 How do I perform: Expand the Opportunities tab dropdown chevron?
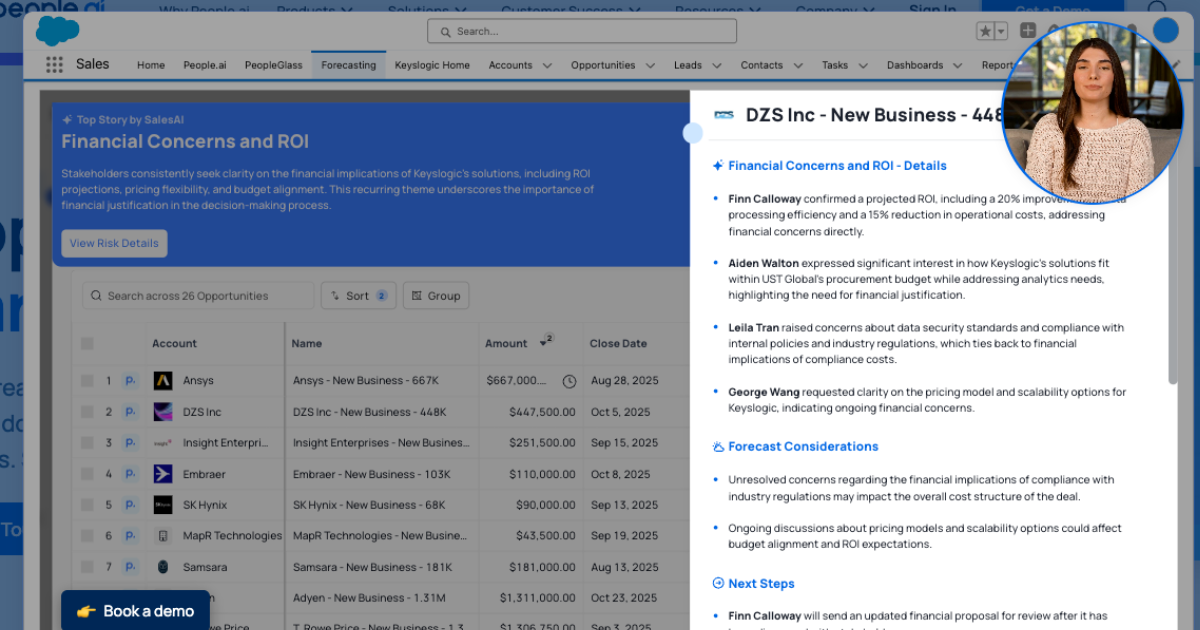pyautogui.click(x=650, y=66)
